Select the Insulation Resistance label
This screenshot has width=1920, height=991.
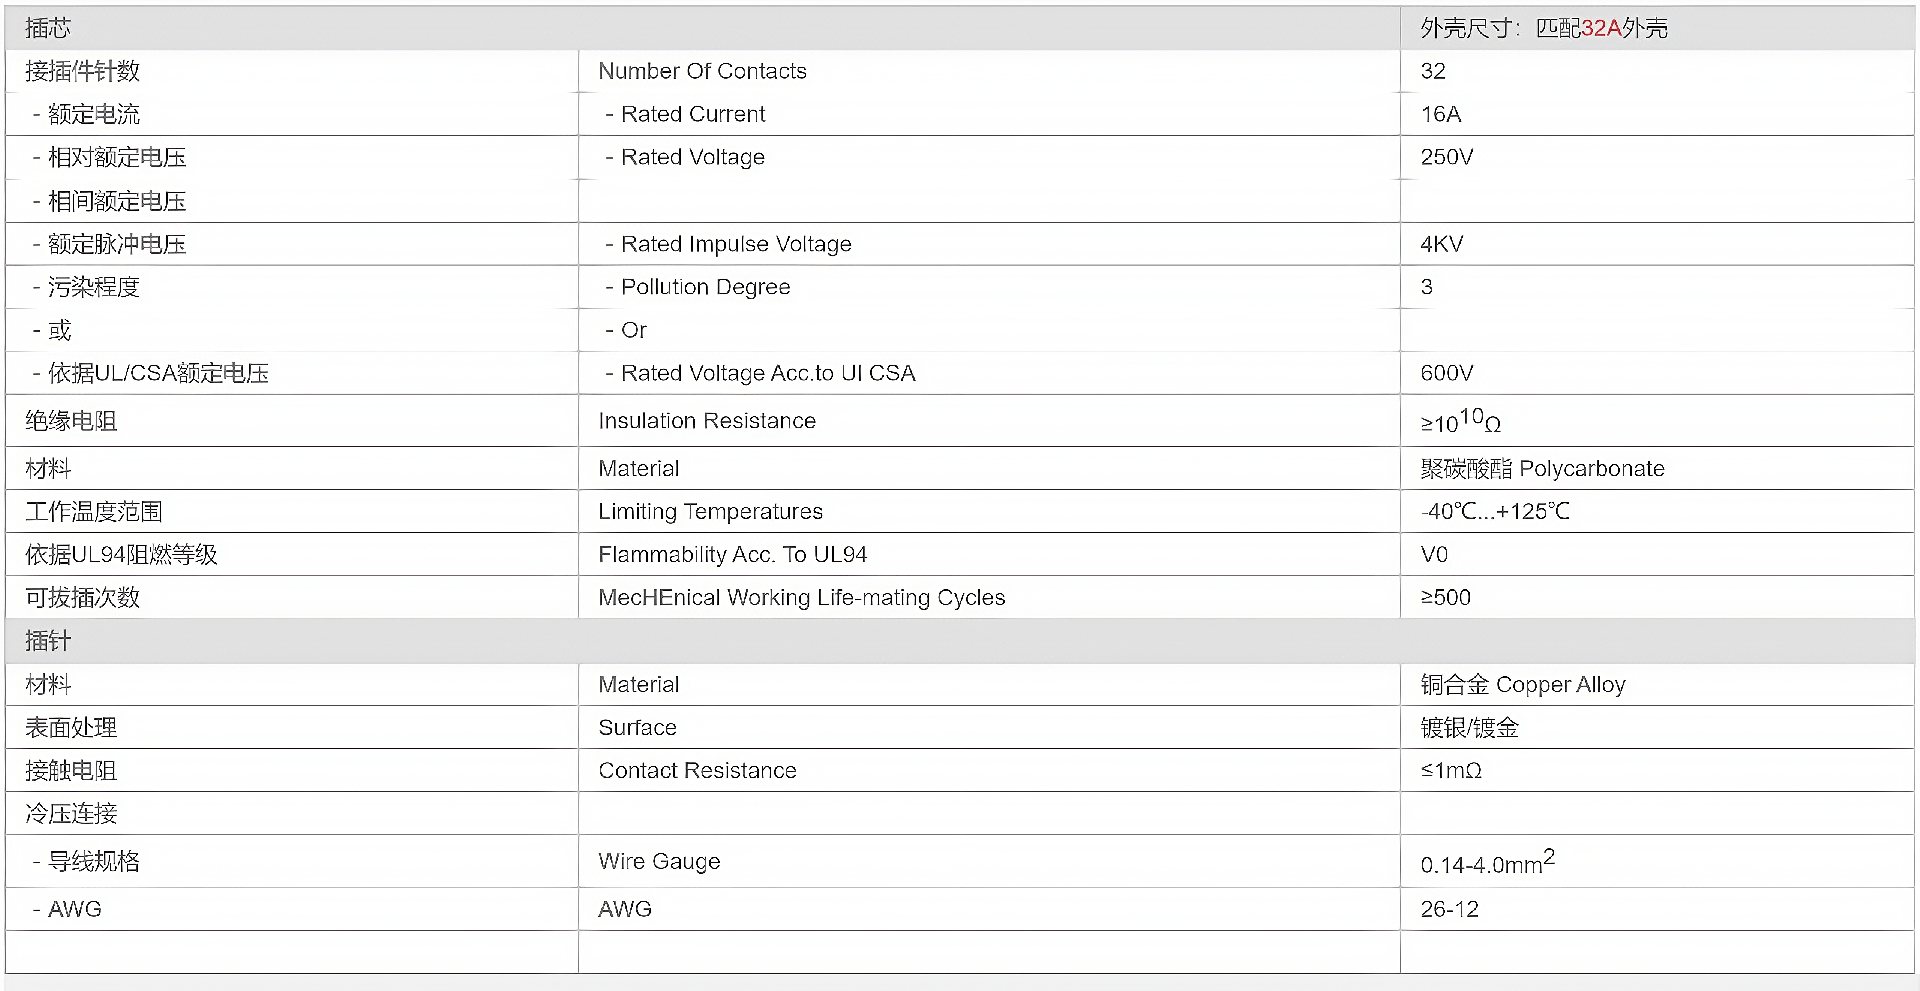point(707,421)
